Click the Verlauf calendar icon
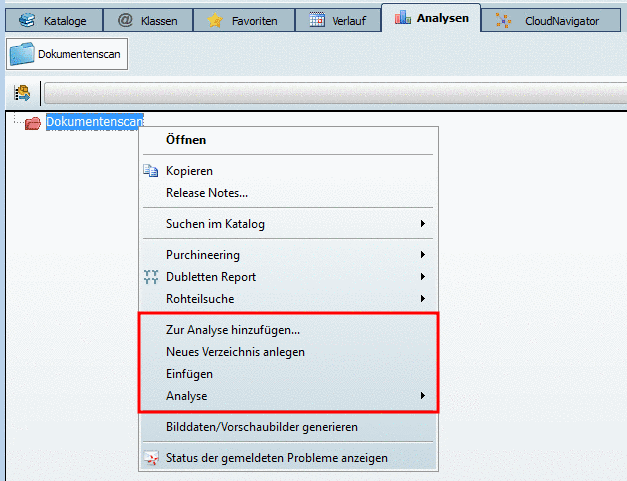The height and width of the screenshot is (481, 627). click(317, 20)
